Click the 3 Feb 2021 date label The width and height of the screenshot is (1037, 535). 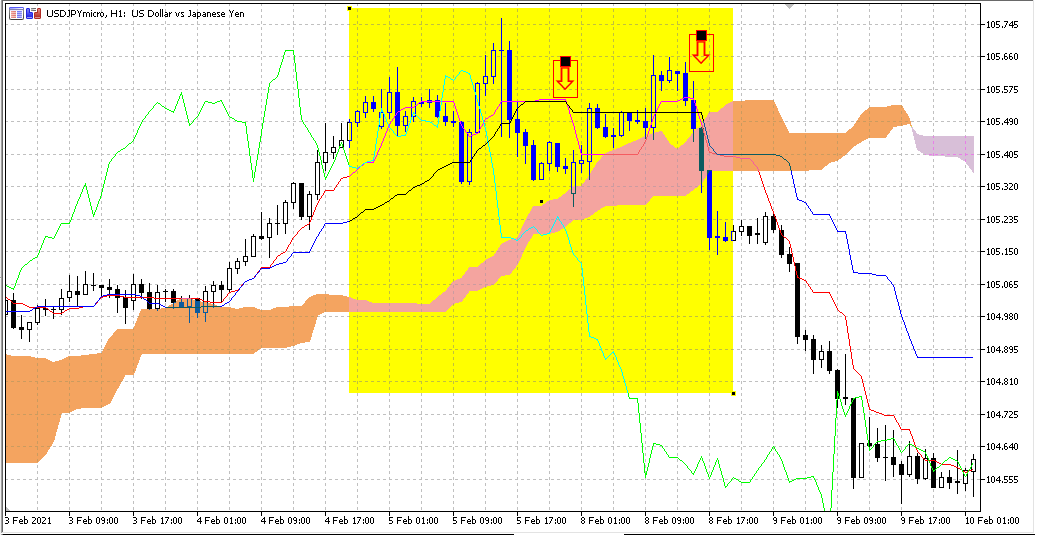[27, 521]
